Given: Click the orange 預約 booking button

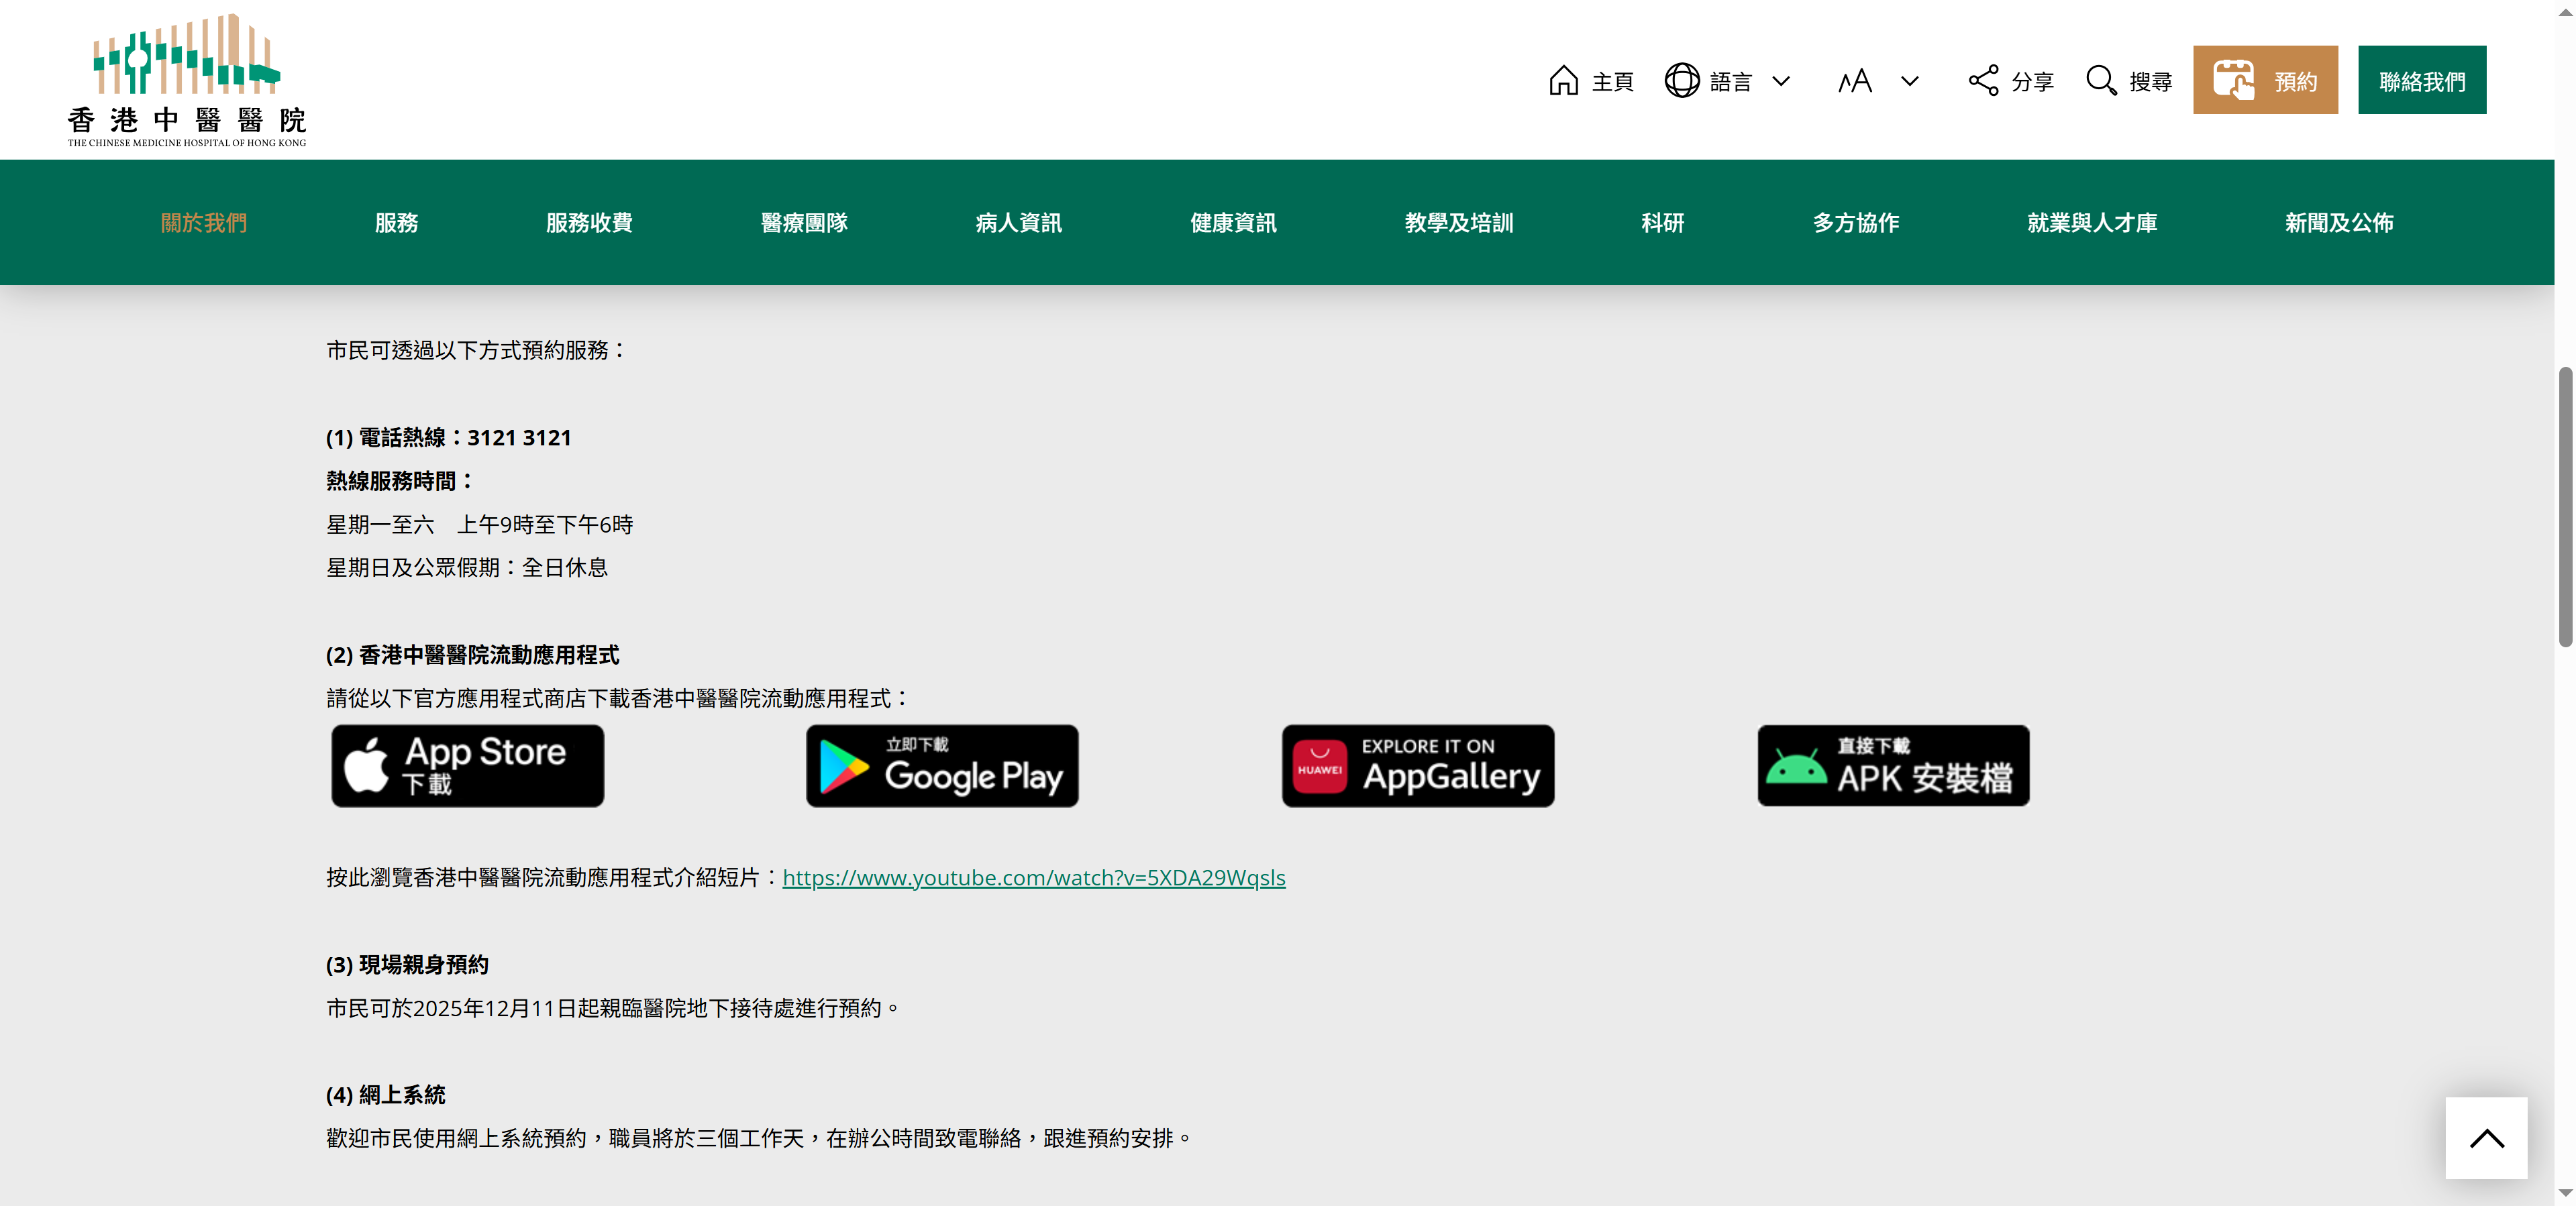Looking at the screenshot, I should 2264,80.
